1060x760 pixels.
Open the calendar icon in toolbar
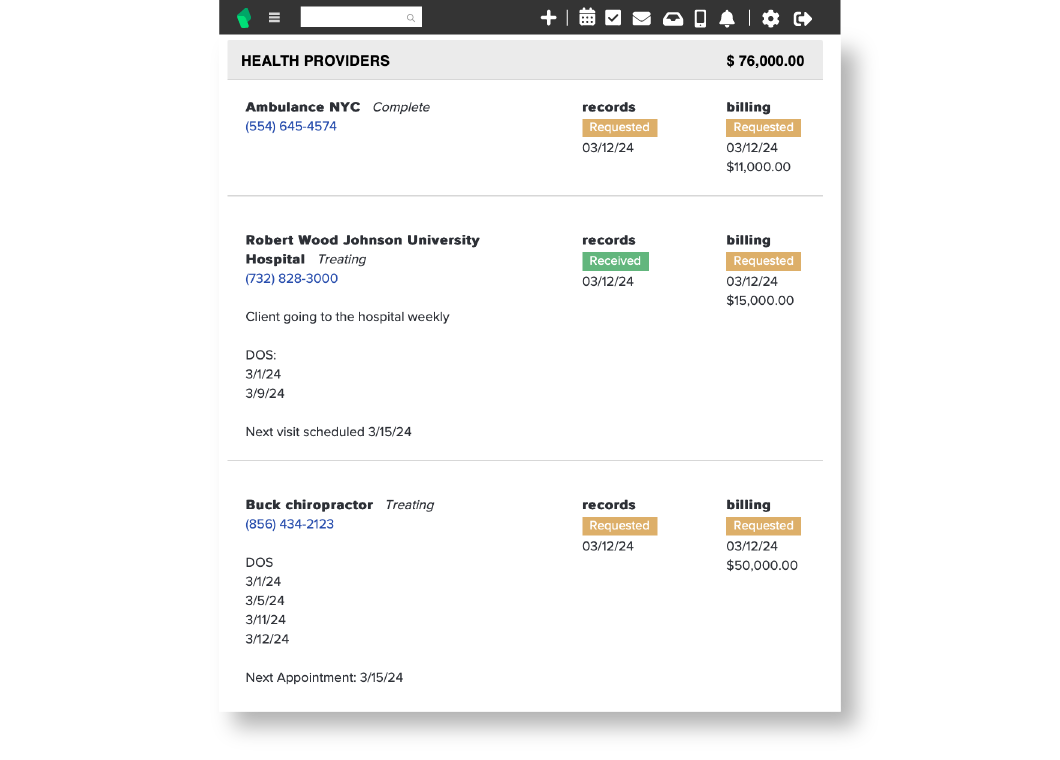click(587, 18)
